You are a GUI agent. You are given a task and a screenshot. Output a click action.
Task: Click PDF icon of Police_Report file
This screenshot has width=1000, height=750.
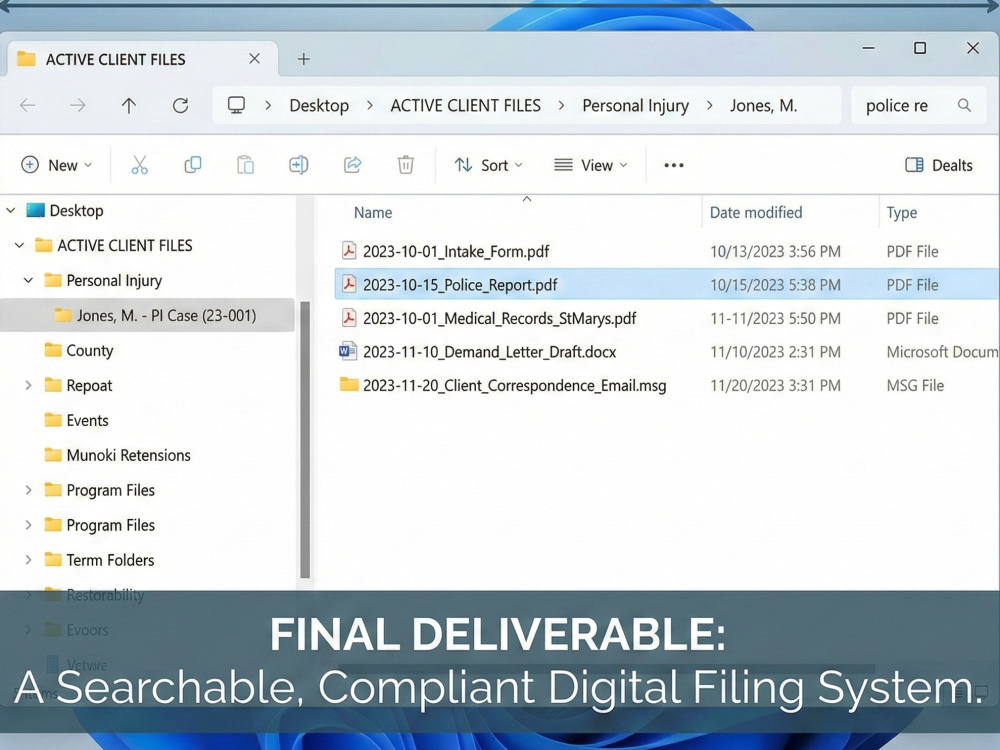point(349,284)
